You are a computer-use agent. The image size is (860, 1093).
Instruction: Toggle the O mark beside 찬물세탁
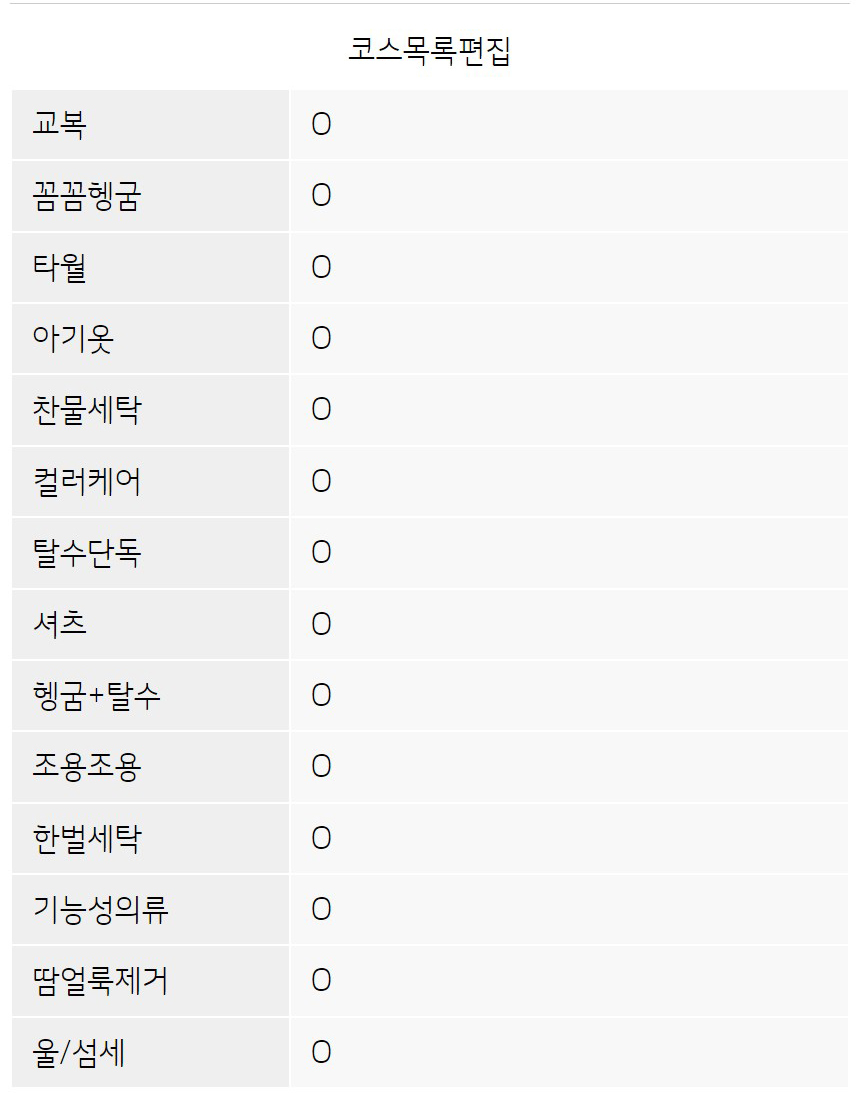[x=321, y=410]
